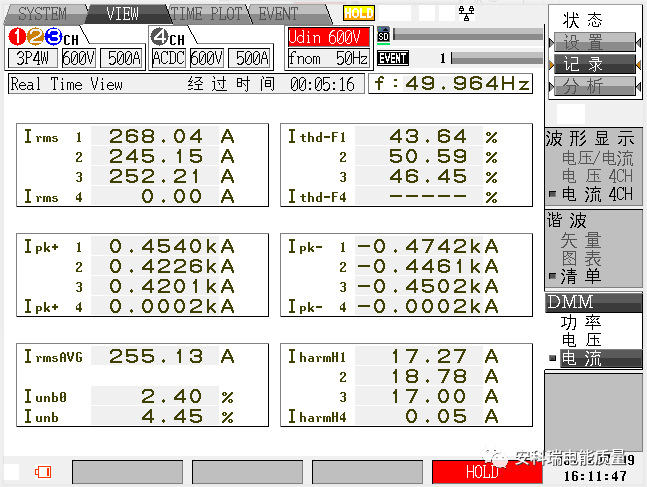
Task: Click Iunb0 value 2.40 %
Action: 187,396
